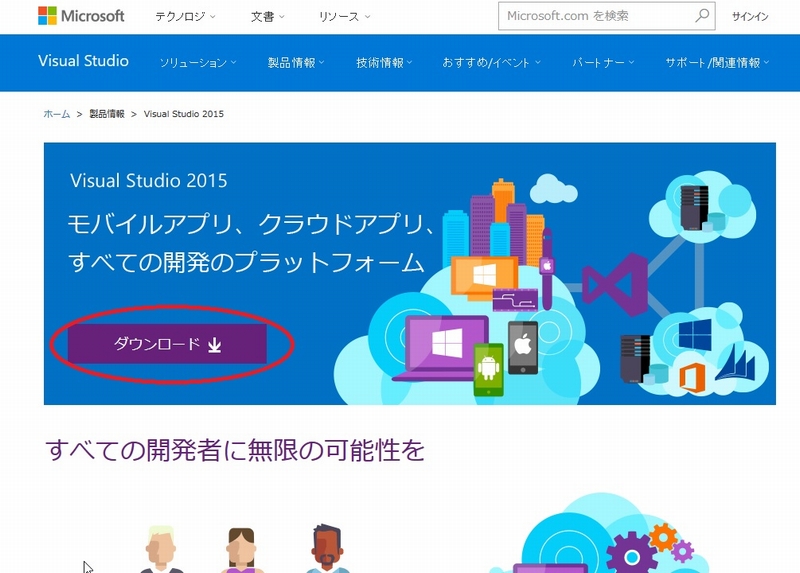Click the Apple watch icon

[x=547, y=269]
